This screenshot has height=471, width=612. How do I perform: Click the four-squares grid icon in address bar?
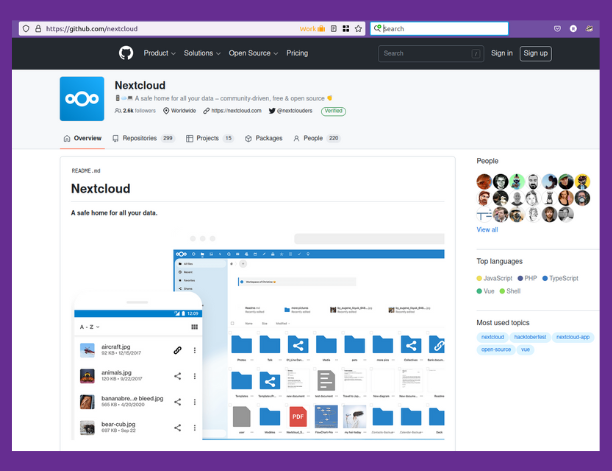pos(346,28)
